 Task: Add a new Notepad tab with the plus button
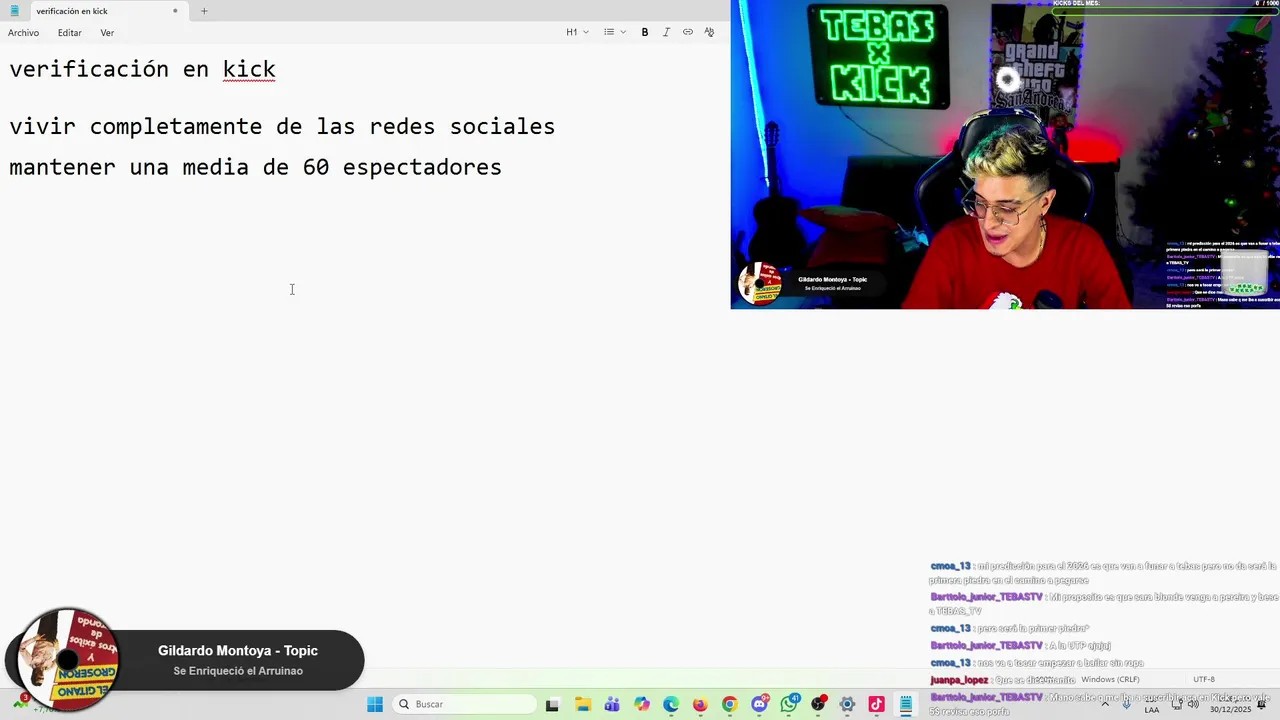point(204,11)
